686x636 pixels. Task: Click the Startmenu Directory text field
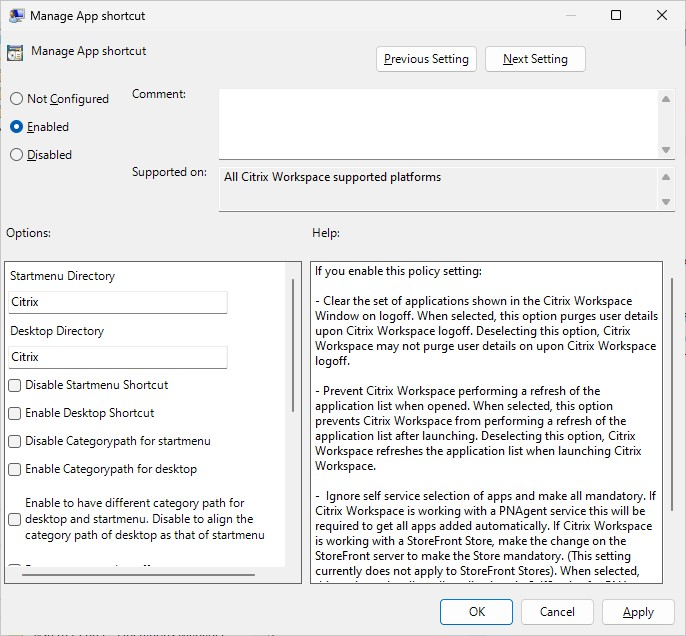coord(118,301)
